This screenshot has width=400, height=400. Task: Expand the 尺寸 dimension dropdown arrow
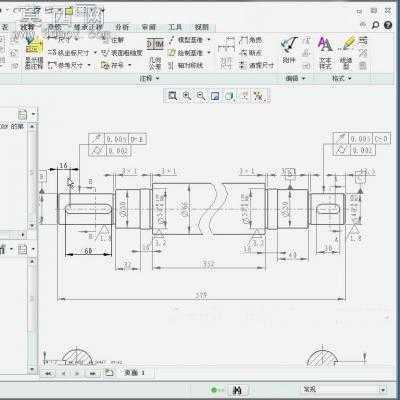76,40
